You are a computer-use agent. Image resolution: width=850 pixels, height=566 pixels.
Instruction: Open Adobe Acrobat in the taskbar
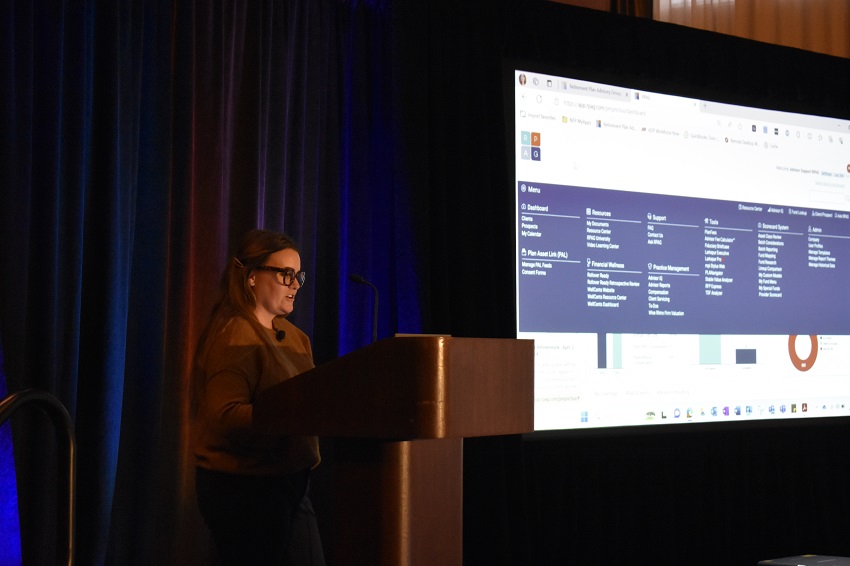pyautogui.click(x=804, y=408)
